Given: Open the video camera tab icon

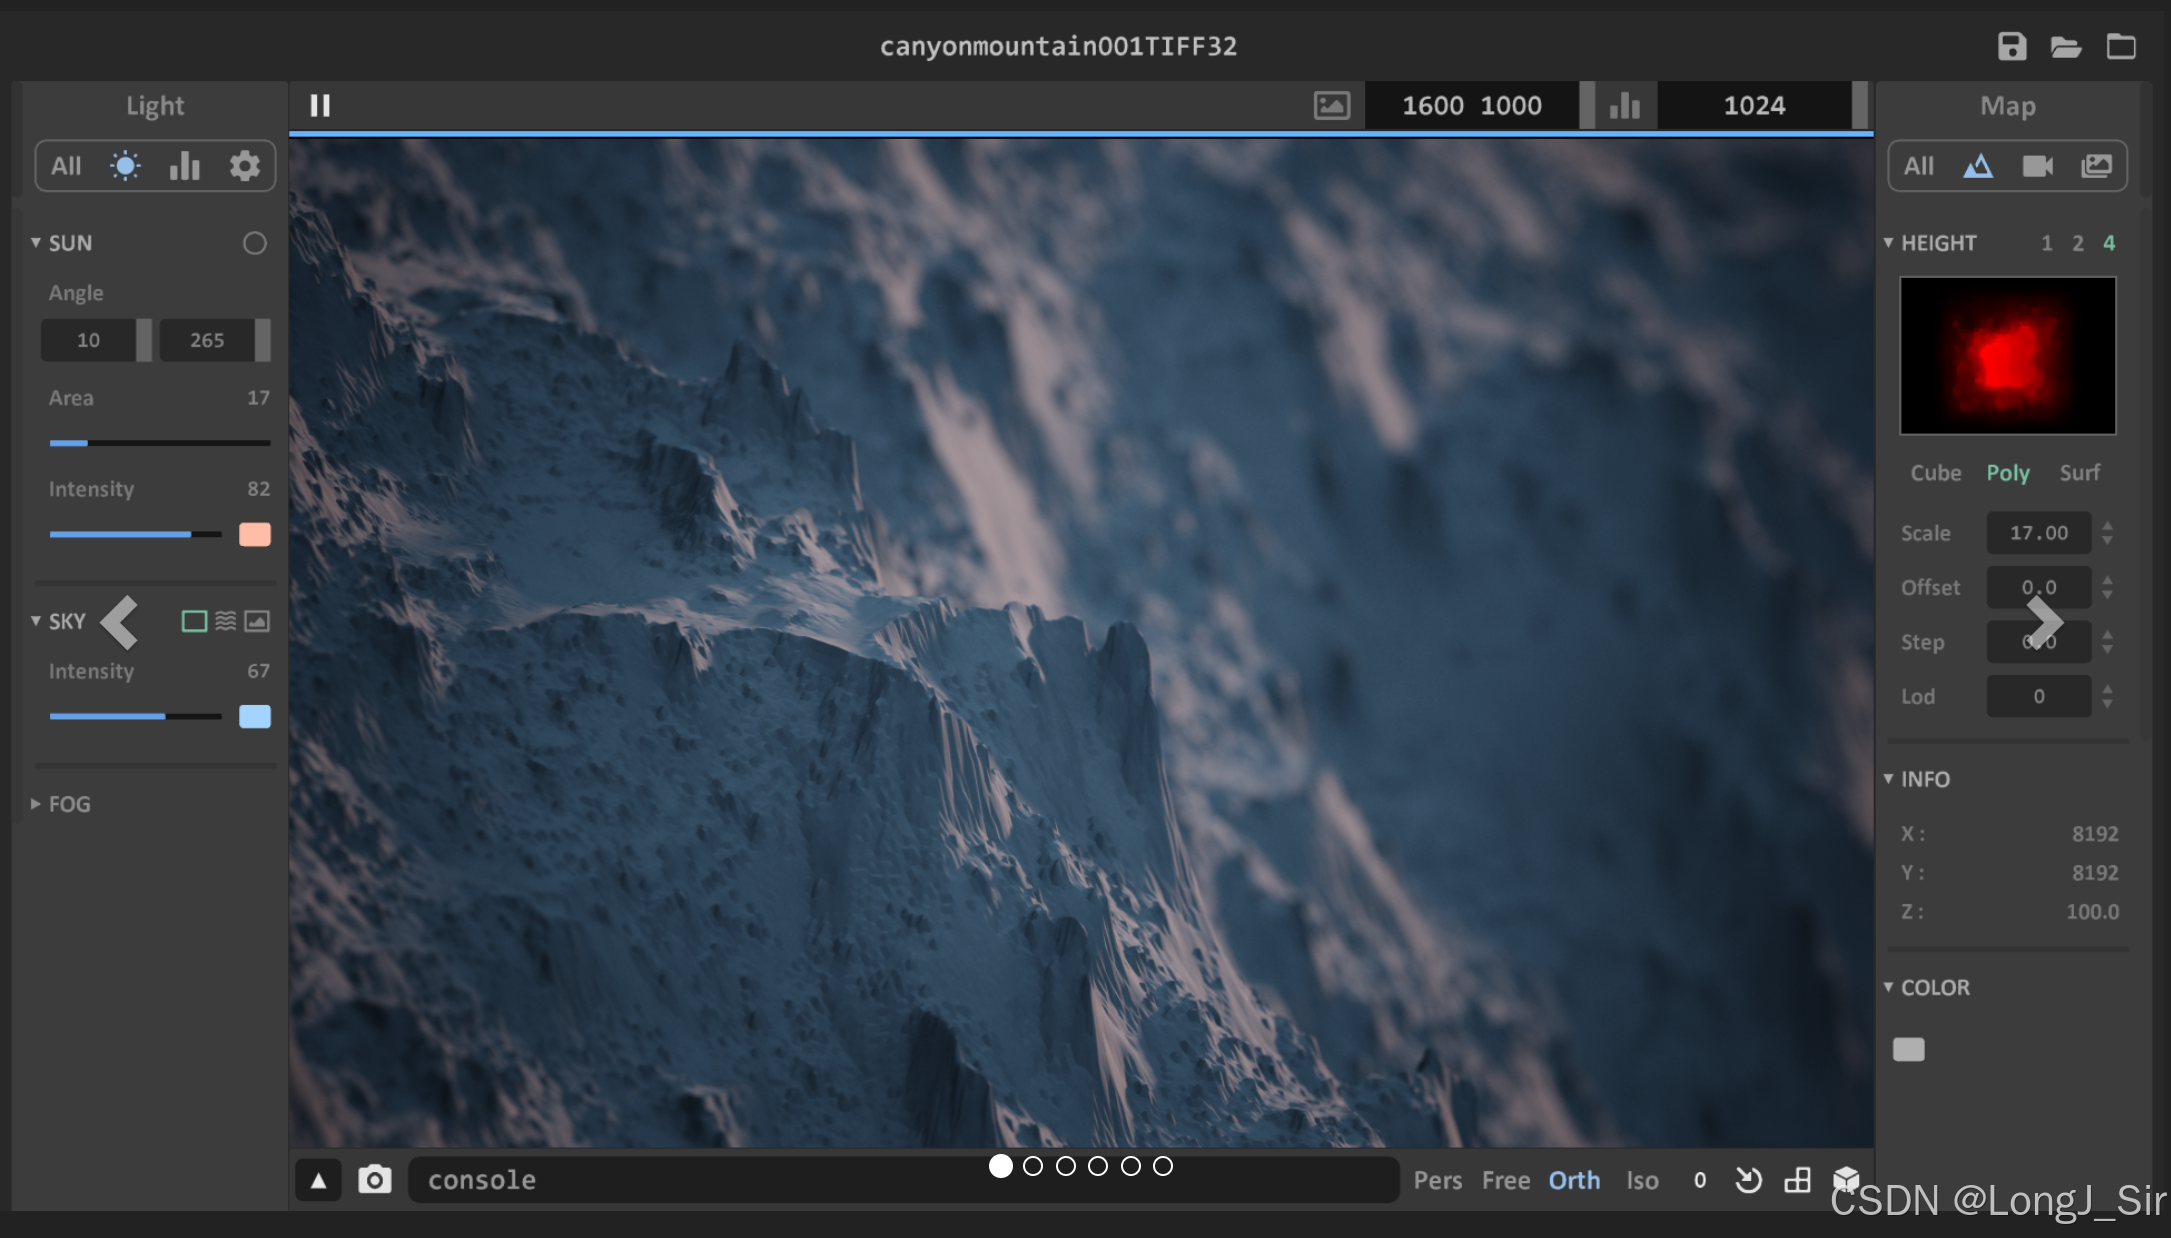Looking at the screenshot, I should [x=2037, y=166].
